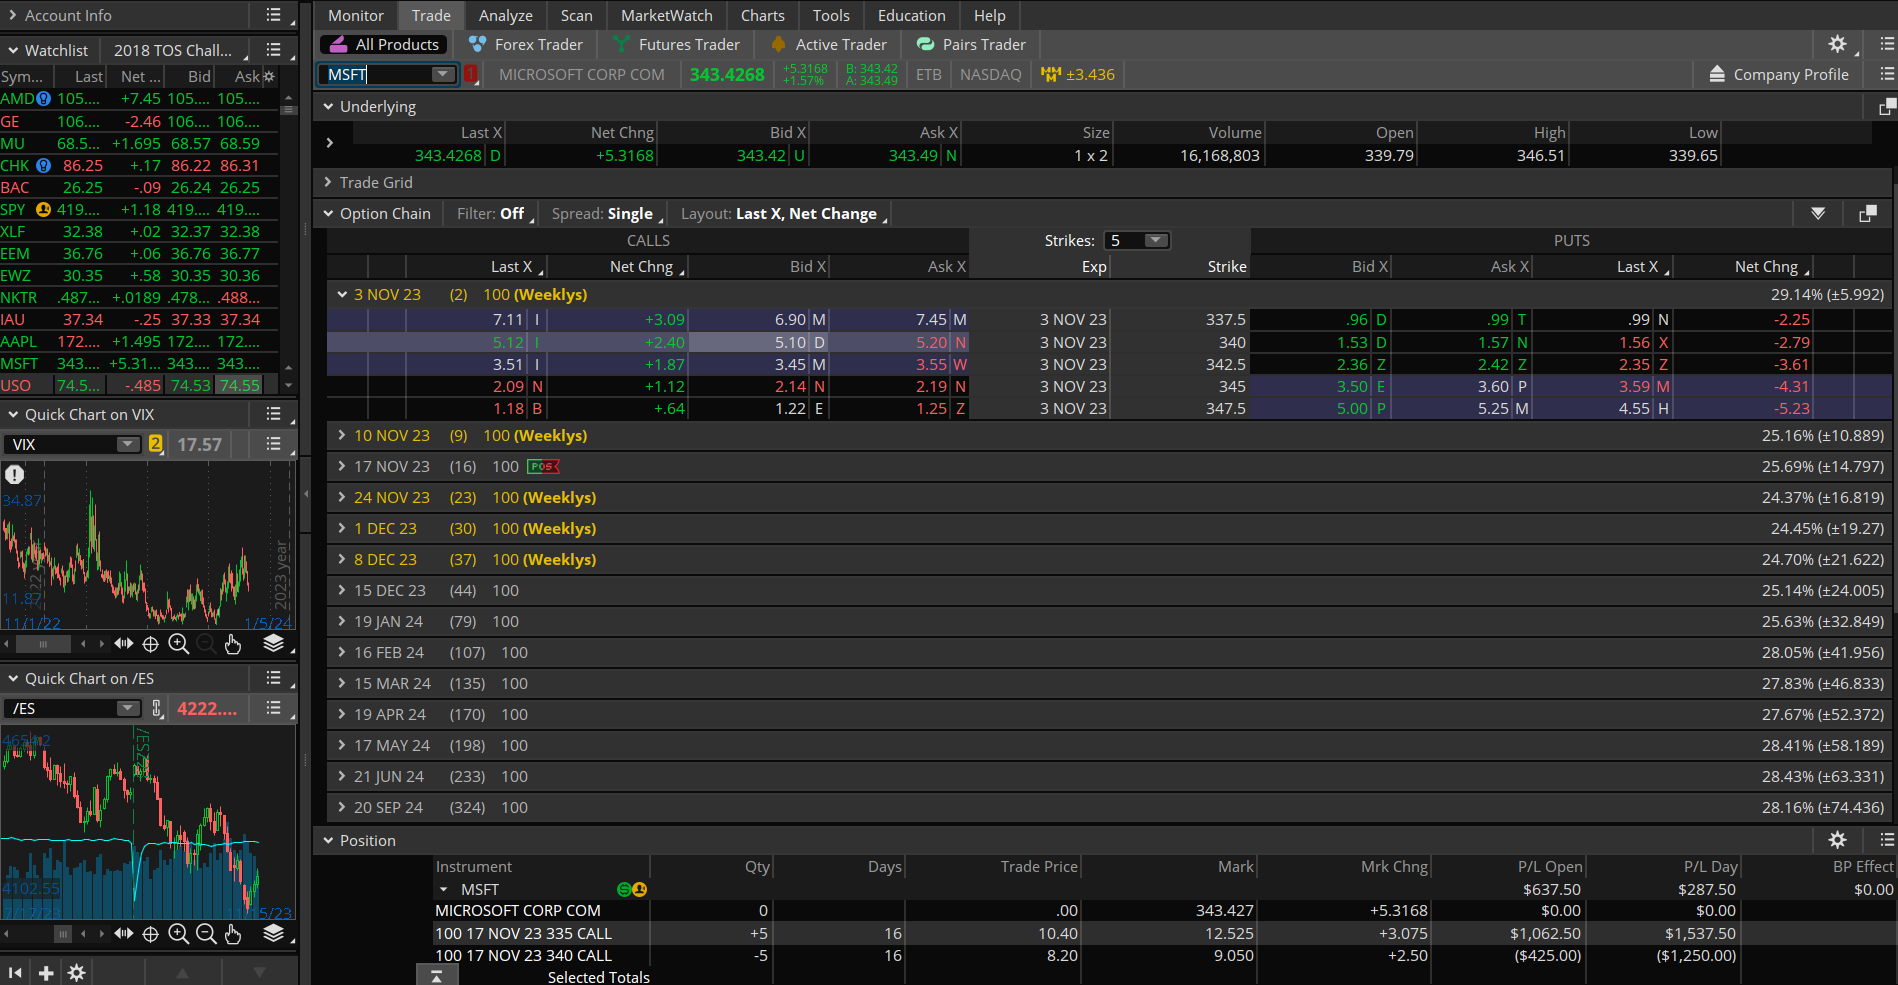Click the VIX chart alert exclamation icon
Image resolution: width=1898 pixels, height=985 pixels.
[x=15, y=475]
